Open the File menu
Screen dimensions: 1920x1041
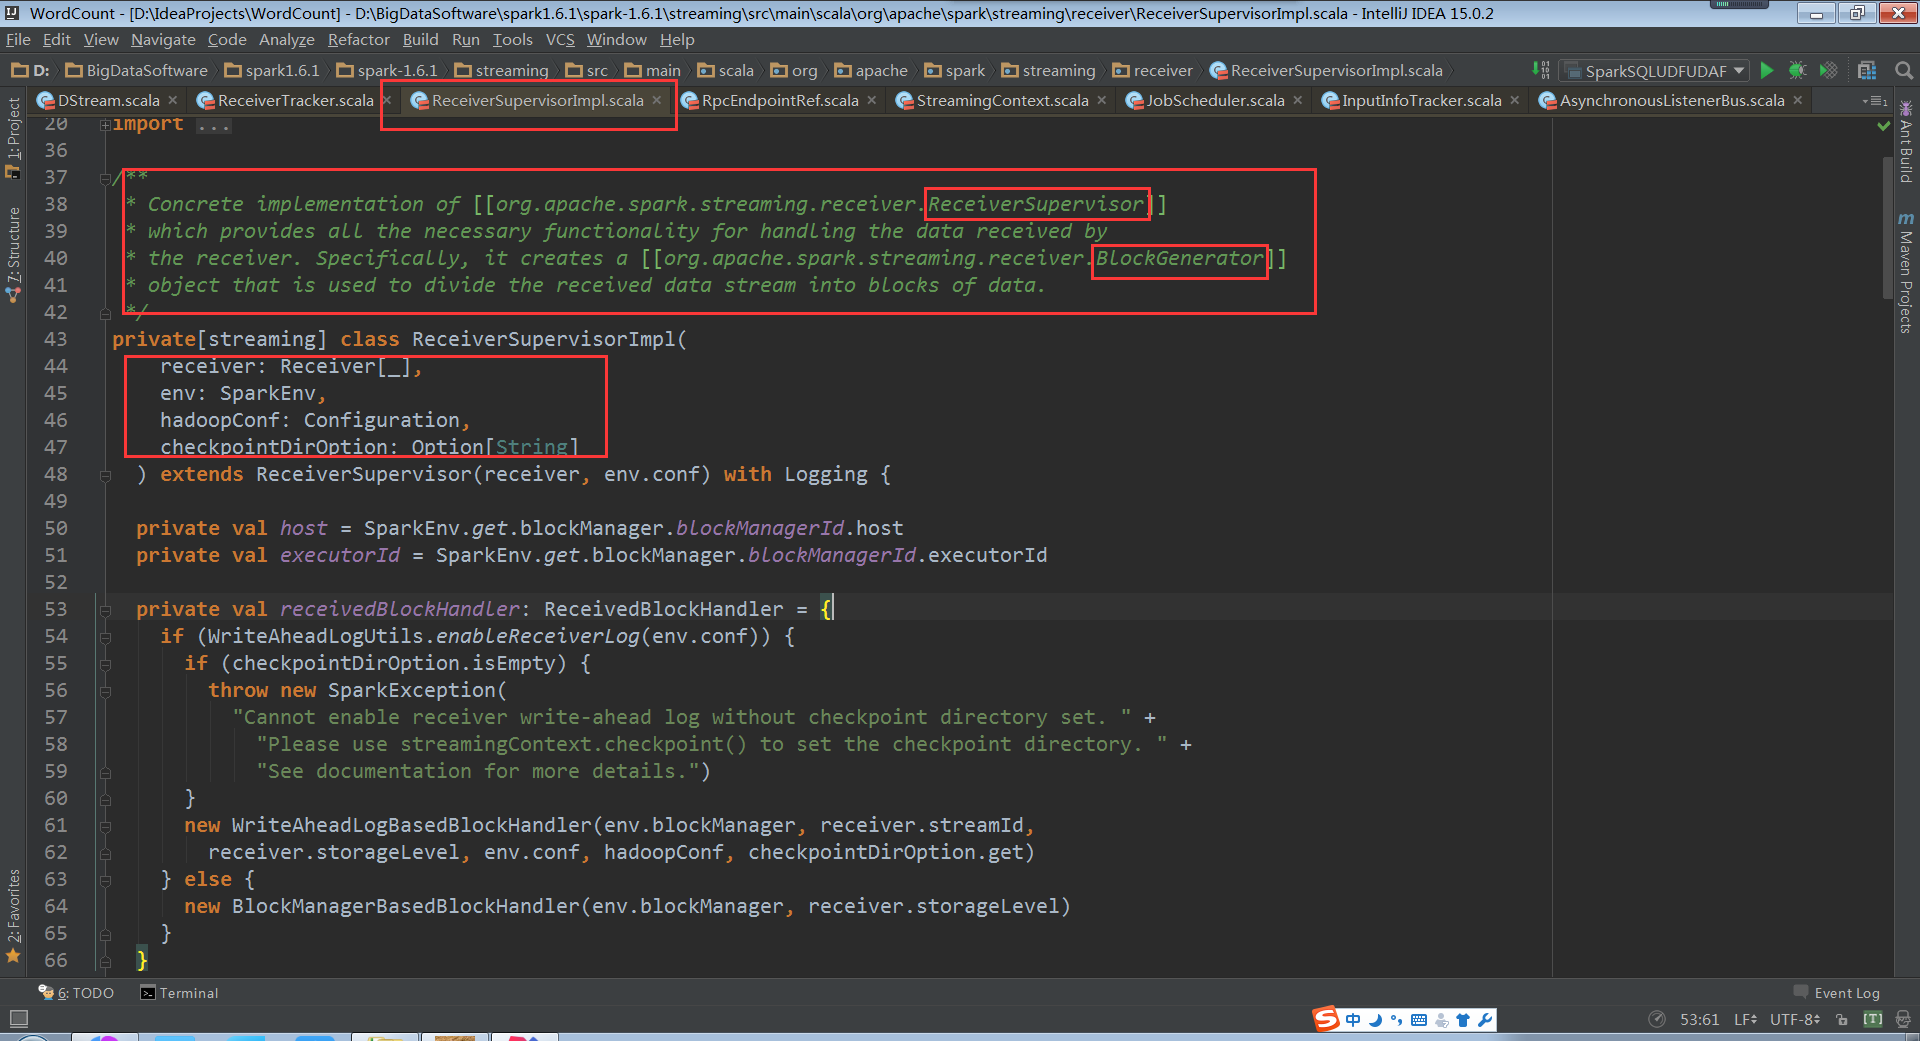coord(18,40)
